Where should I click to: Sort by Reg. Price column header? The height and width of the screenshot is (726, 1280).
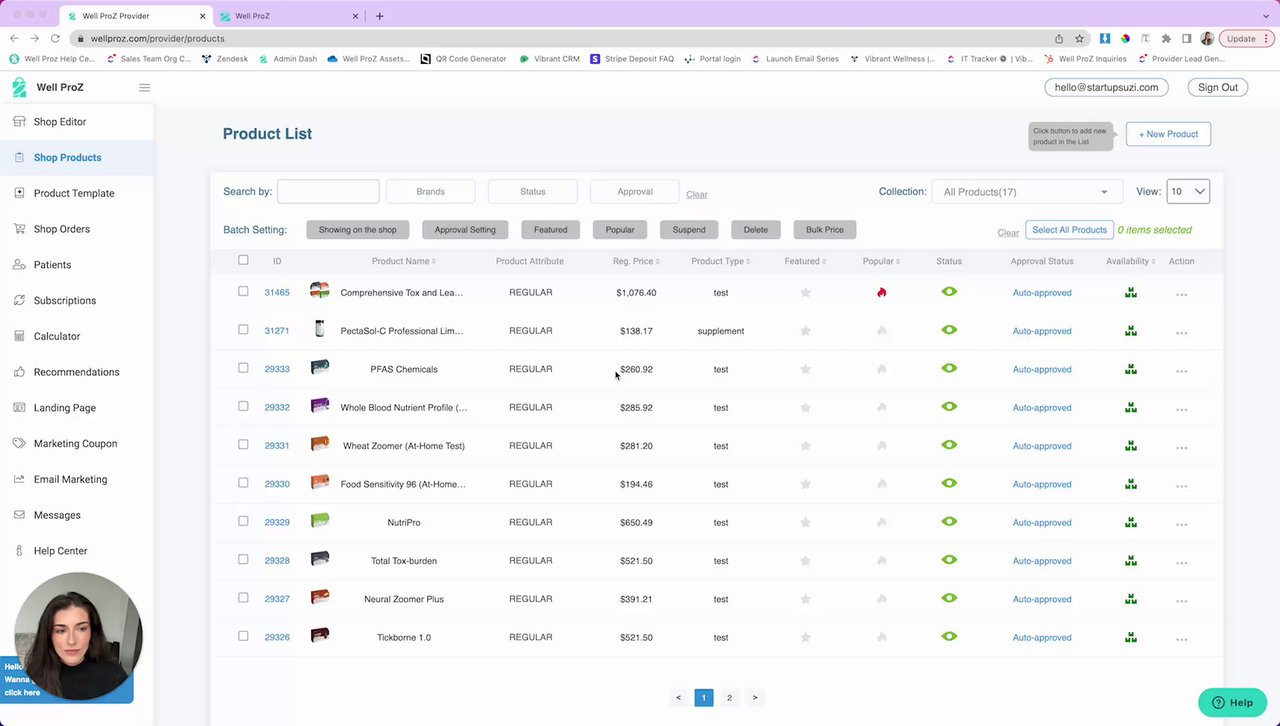636,261
